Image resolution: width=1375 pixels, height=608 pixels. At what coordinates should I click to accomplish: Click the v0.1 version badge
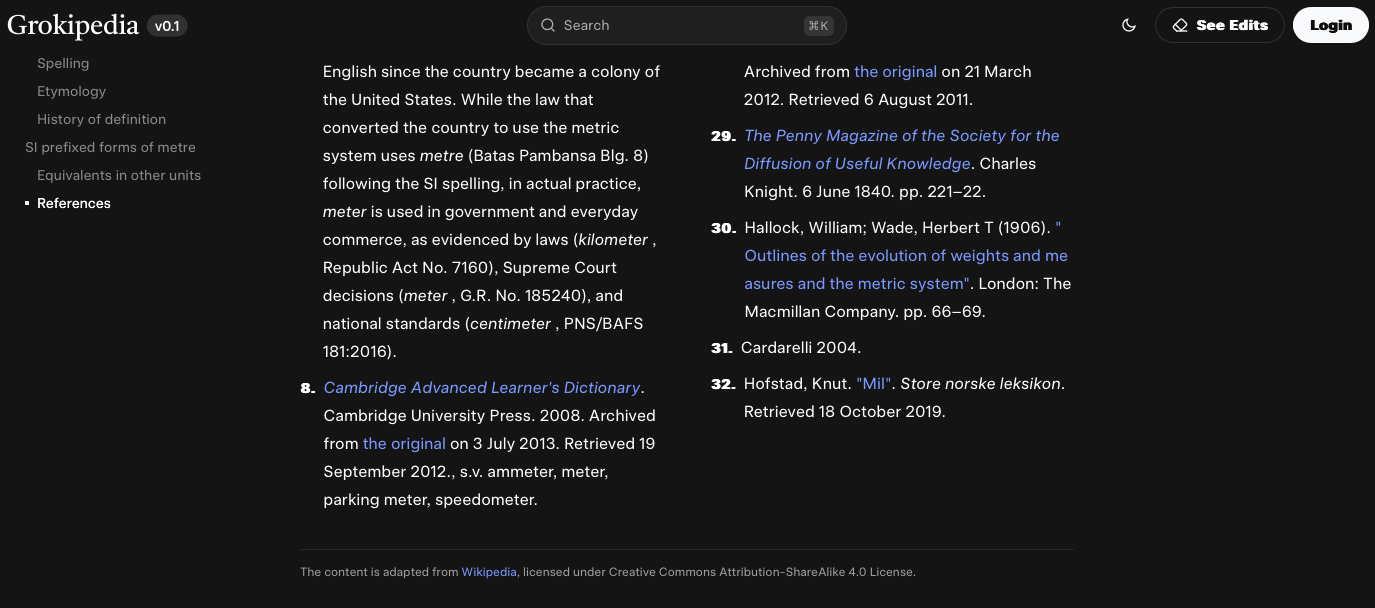point(167,26)
